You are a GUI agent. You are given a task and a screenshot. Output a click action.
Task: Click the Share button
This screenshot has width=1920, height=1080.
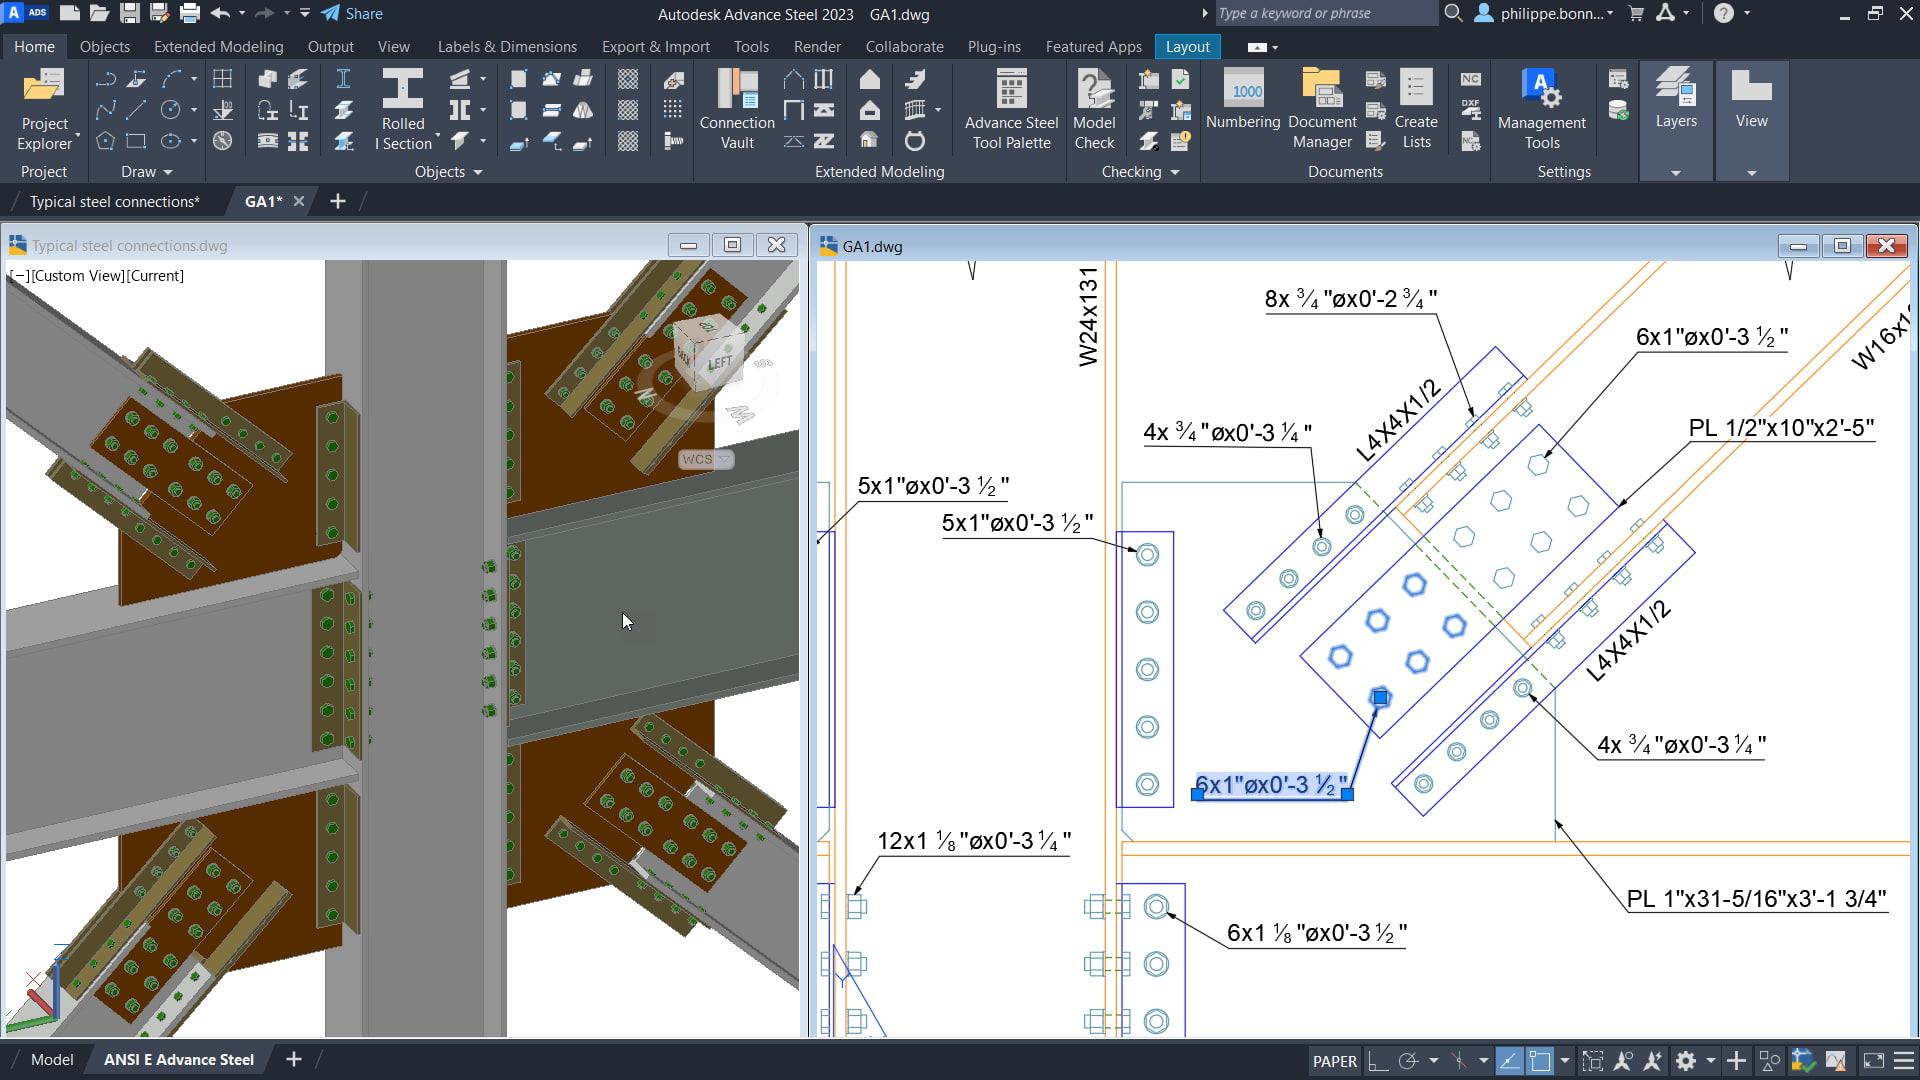352,14
